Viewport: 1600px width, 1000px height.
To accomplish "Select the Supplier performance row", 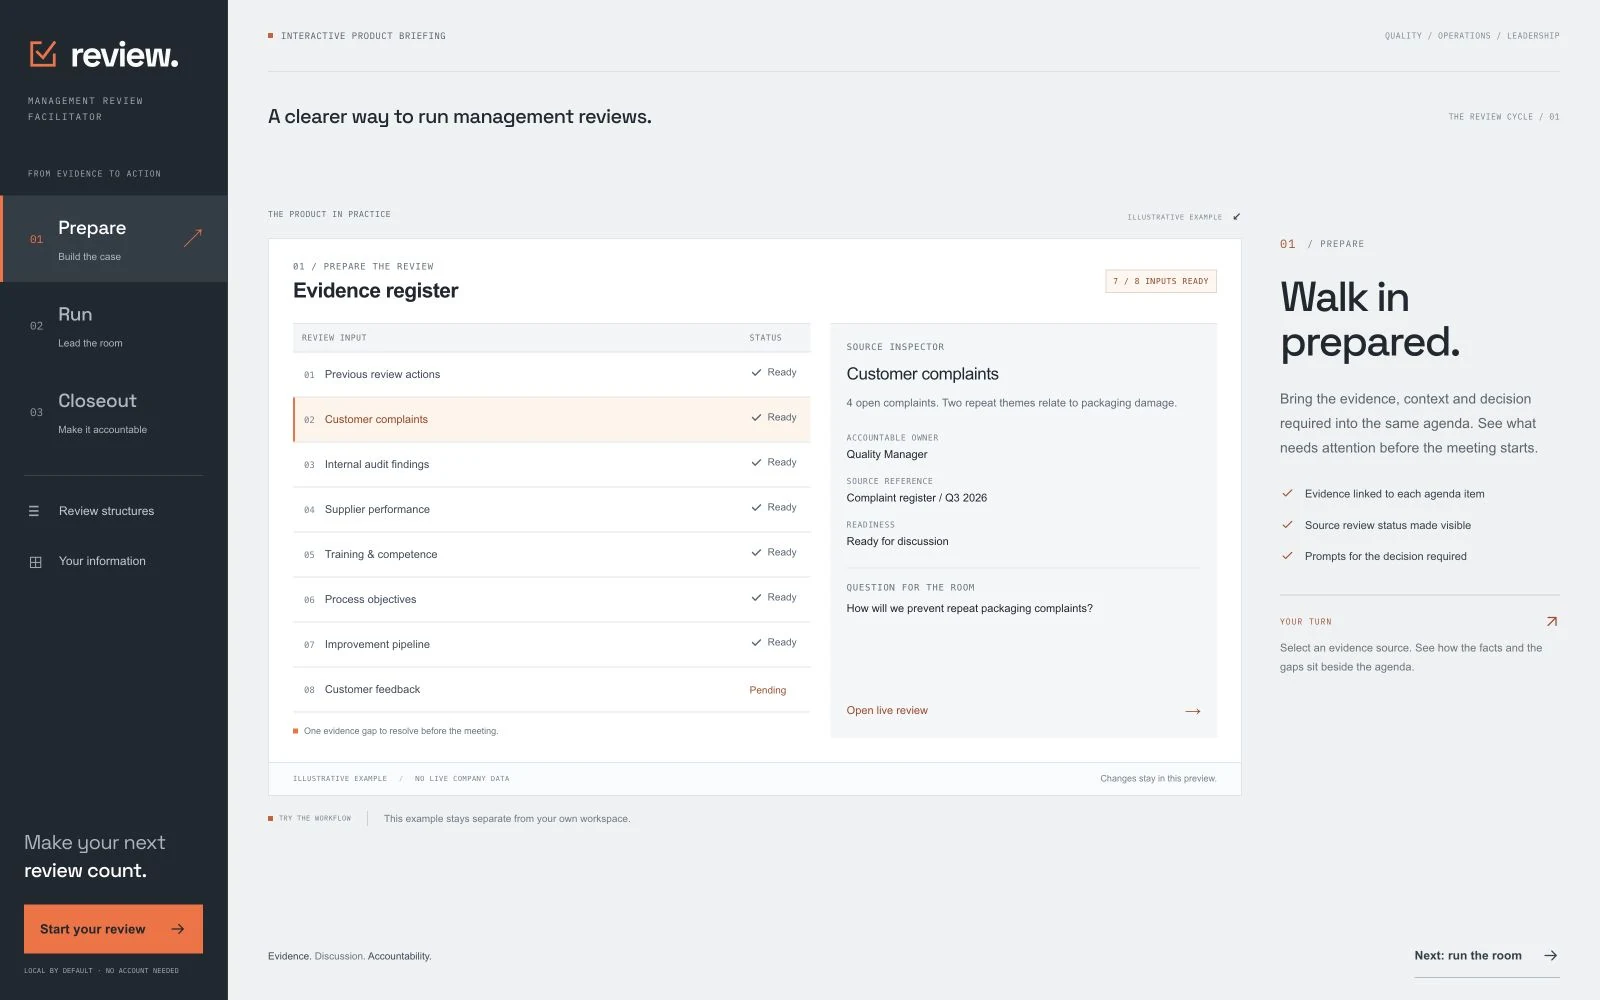I will point(551,509).
